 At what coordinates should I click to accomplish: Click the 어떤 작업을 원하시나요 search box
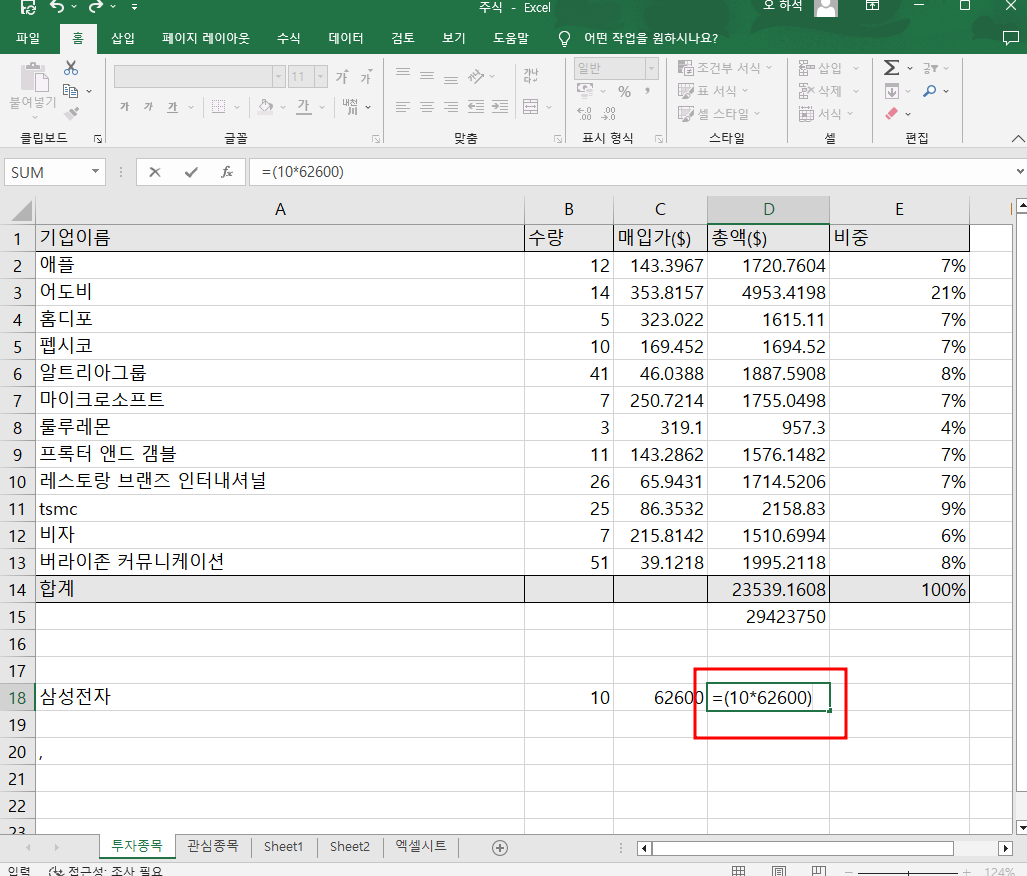click(650, 38)
